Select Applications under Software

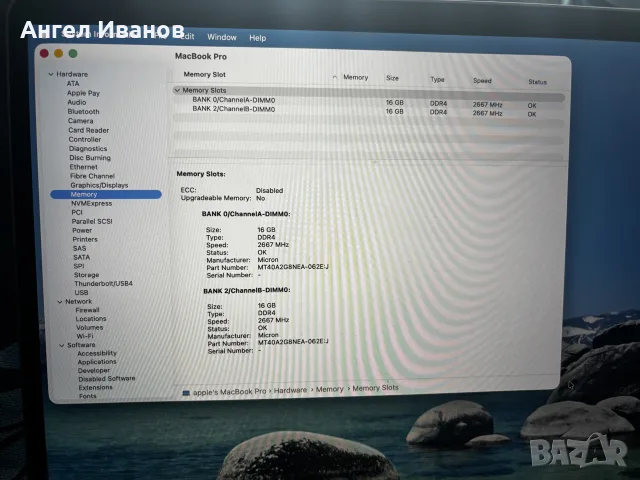[x=97, y=362]
